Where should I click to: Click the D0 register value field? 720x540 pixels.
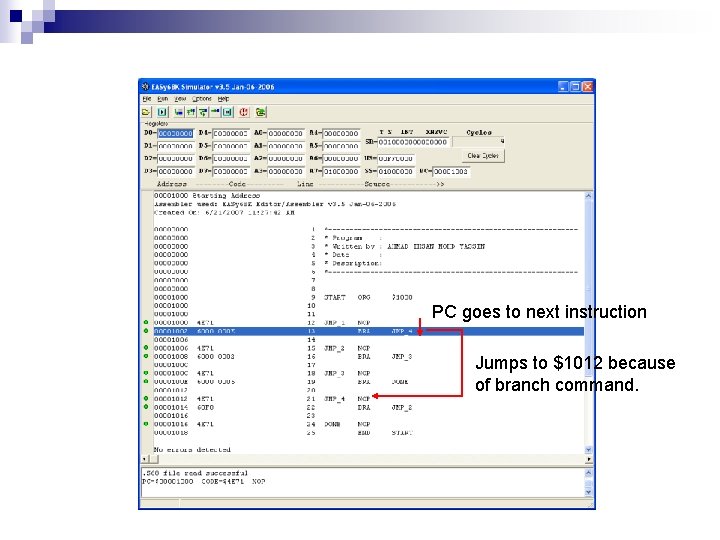point(175,134)
